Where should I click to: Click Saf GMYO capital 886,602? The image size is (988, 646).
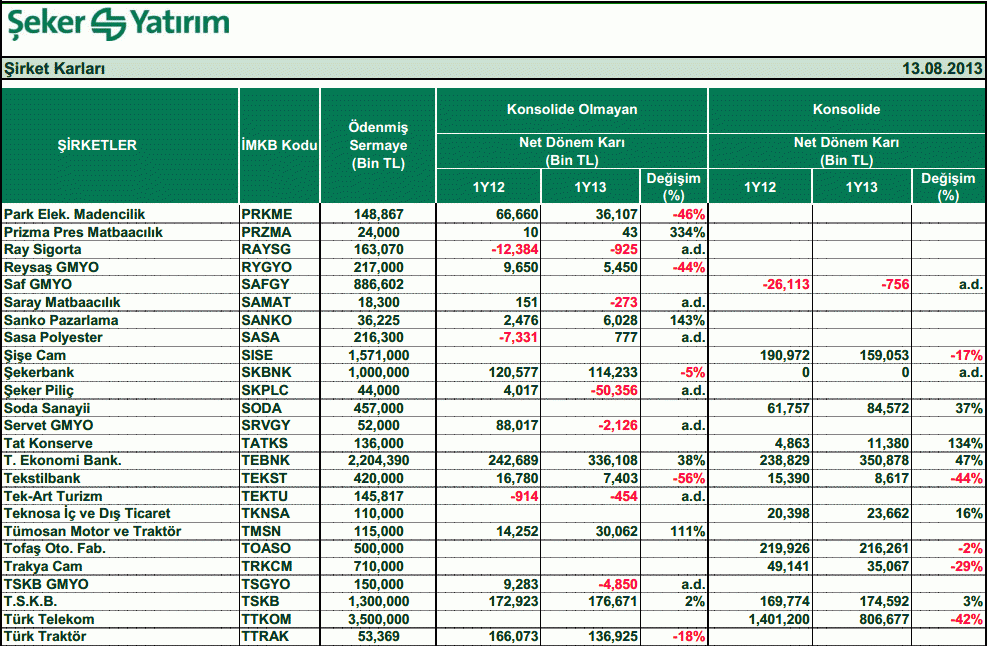coord(378,285)
